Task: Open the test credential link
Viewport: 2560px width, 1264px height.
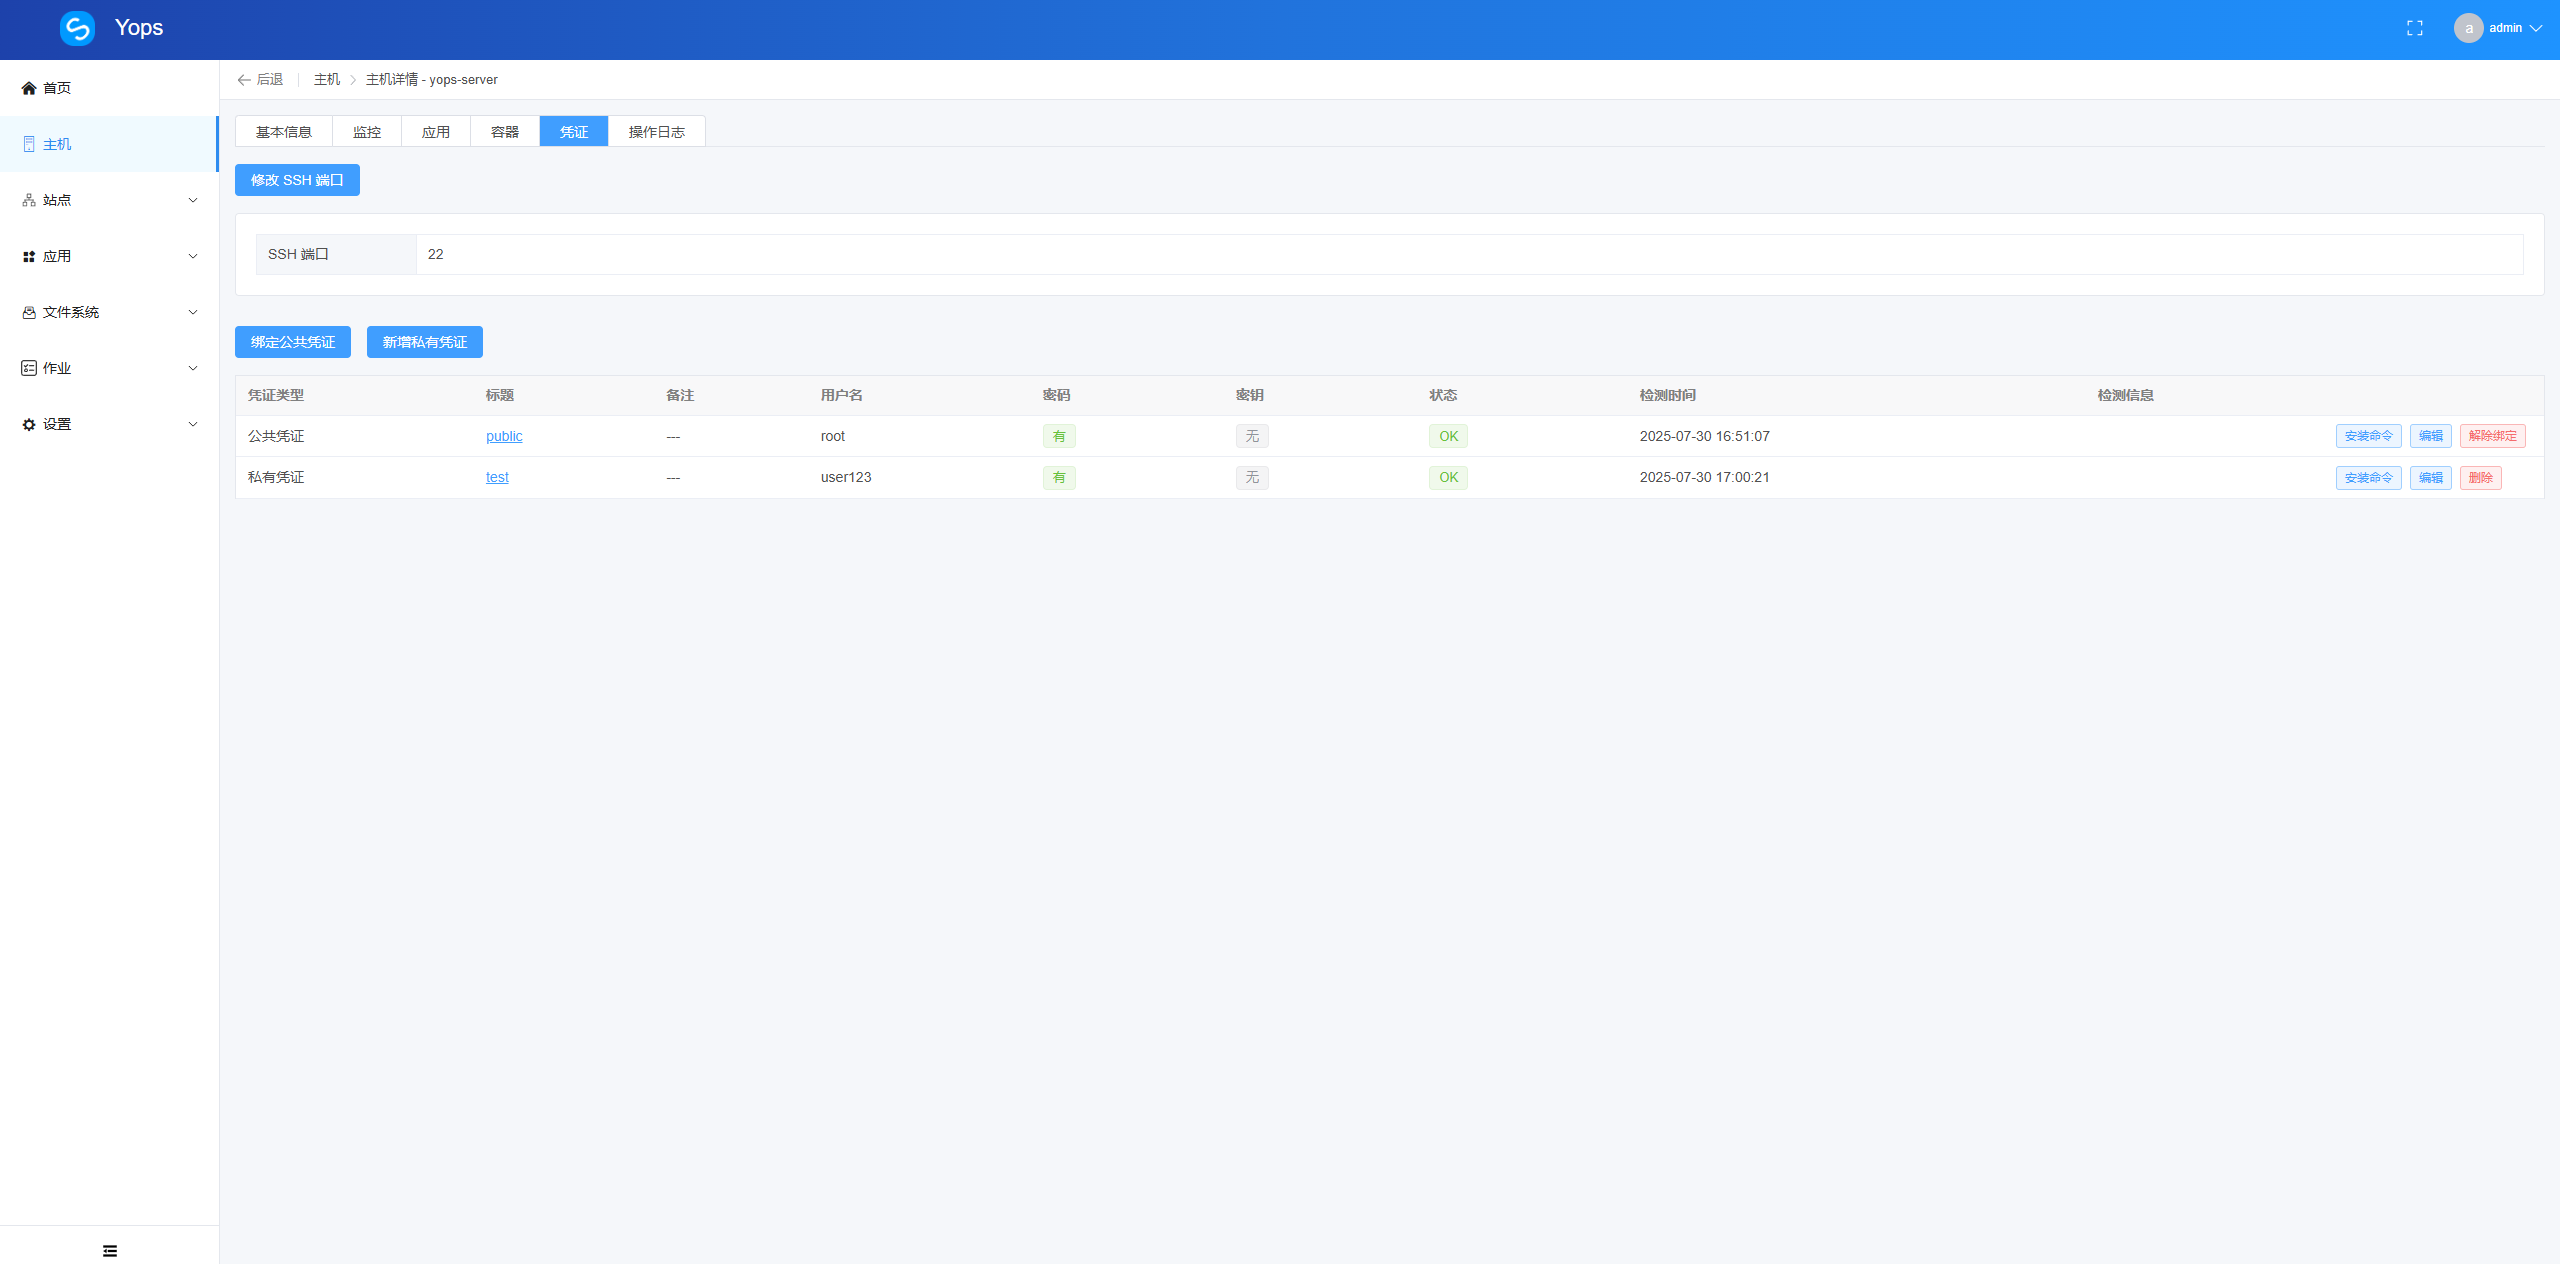Action: [497, 477]
